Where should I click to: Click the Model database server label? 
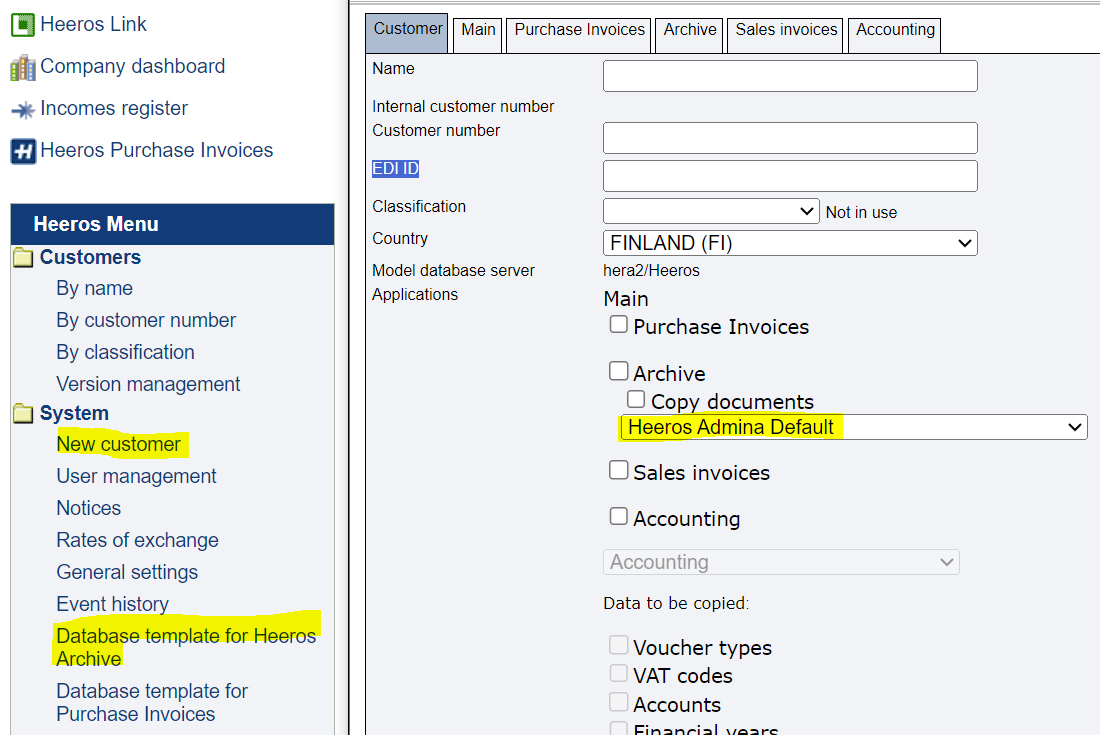pyautogui.click(x=452, y=271)
